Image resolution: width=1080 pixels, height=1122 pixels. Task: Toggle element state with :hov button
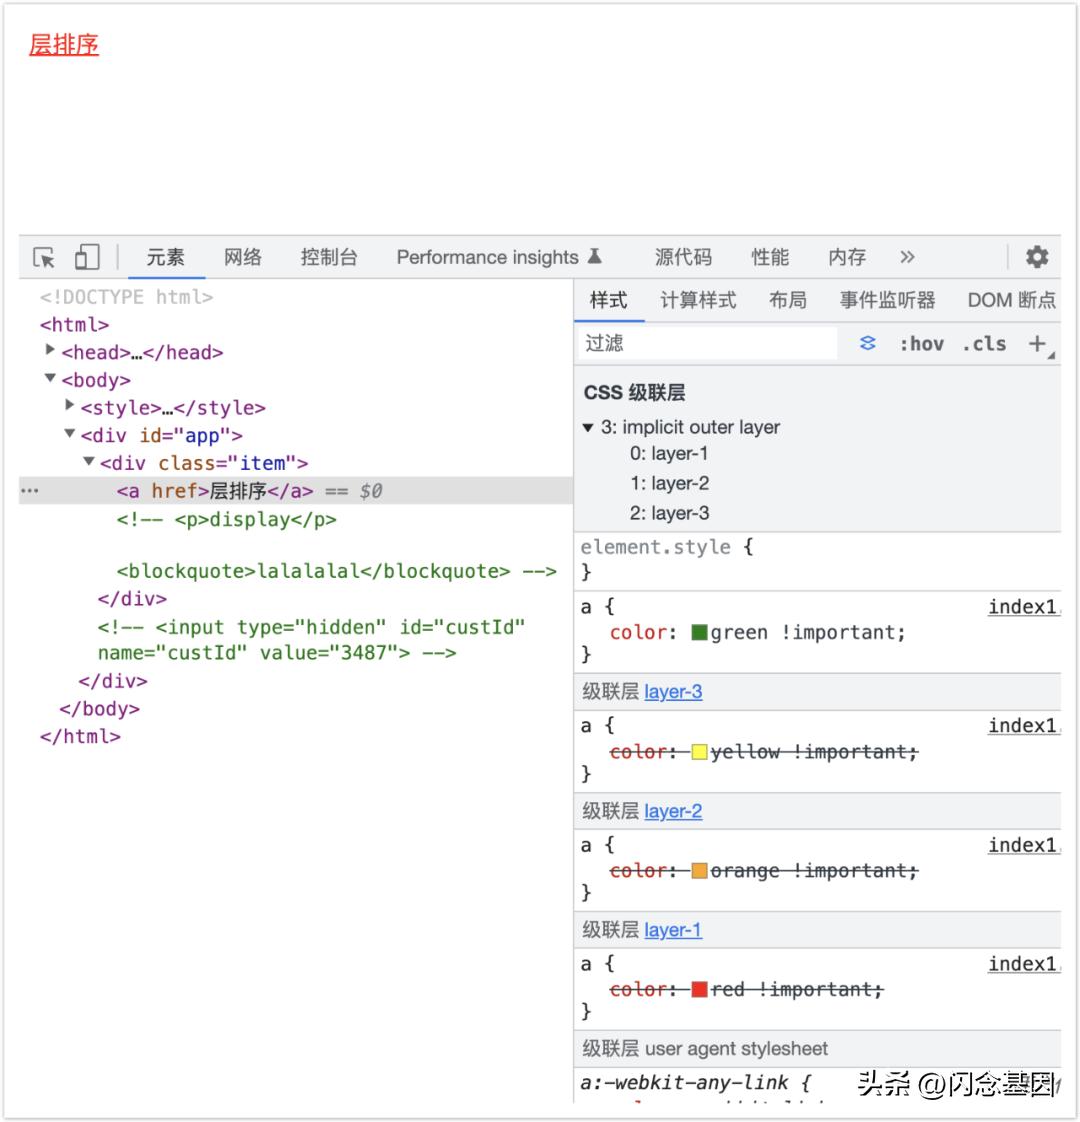pos(923,343)
